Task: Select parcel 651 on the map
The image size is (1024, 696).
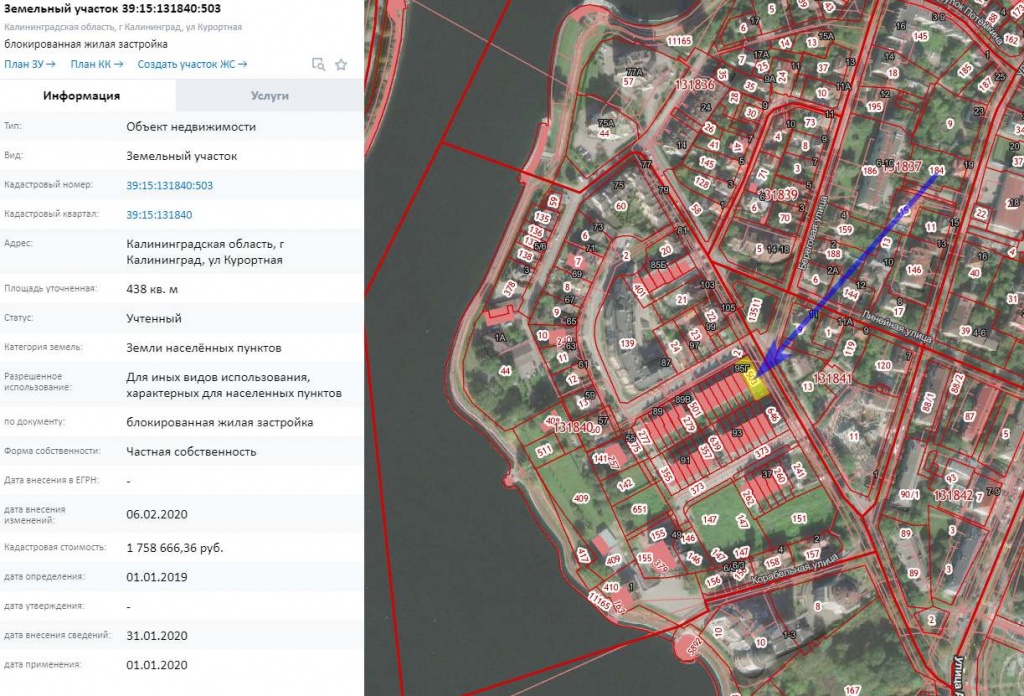Action: pos(639,509)
